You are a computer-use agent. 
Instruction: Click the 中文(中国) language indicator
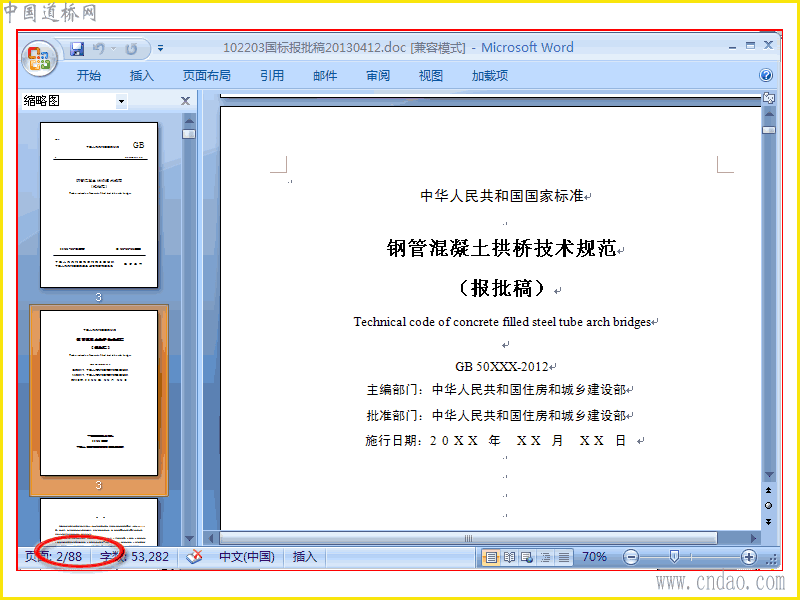click(247, 557)
